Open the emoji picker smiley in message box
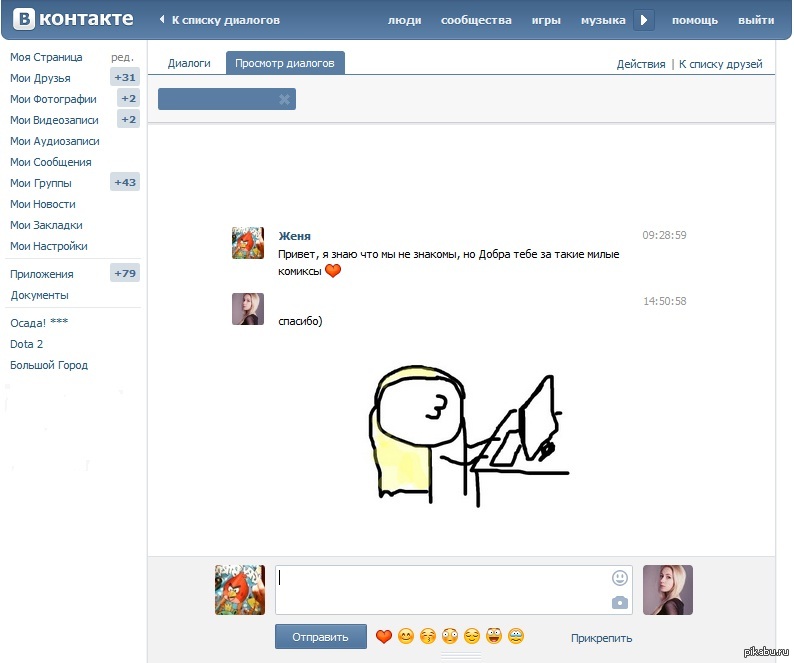 (620, 578)
